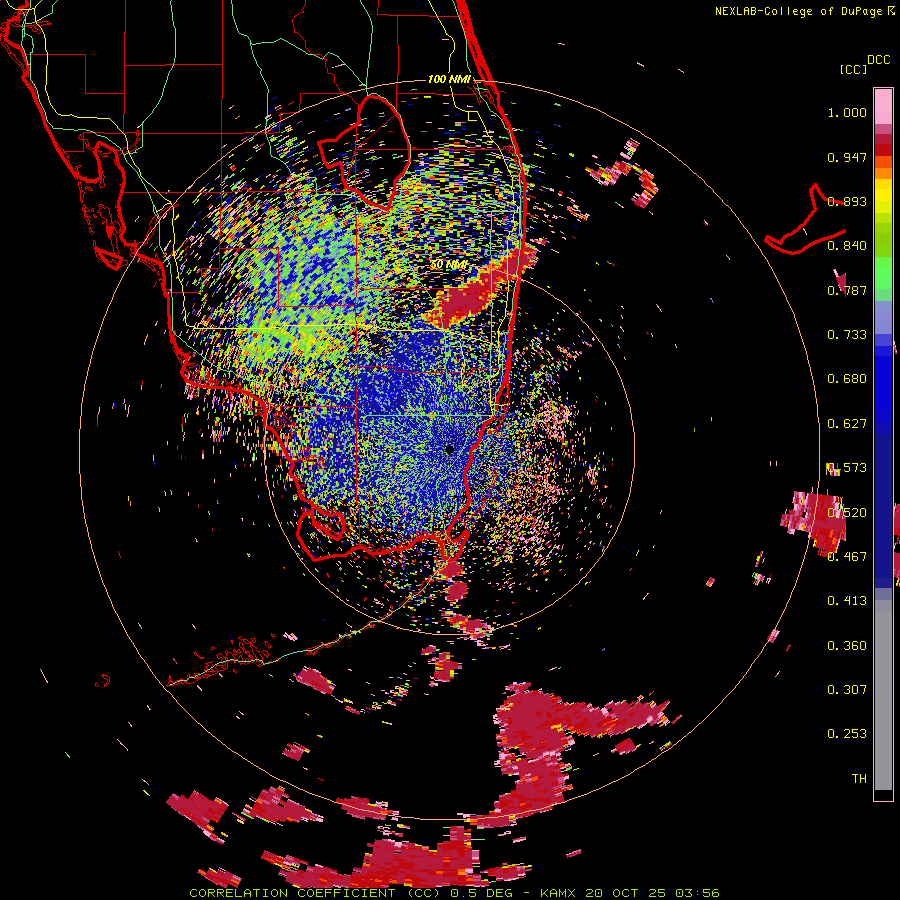Click the TH threshold label
Screen dimensions: 900x900
(859, 779)
